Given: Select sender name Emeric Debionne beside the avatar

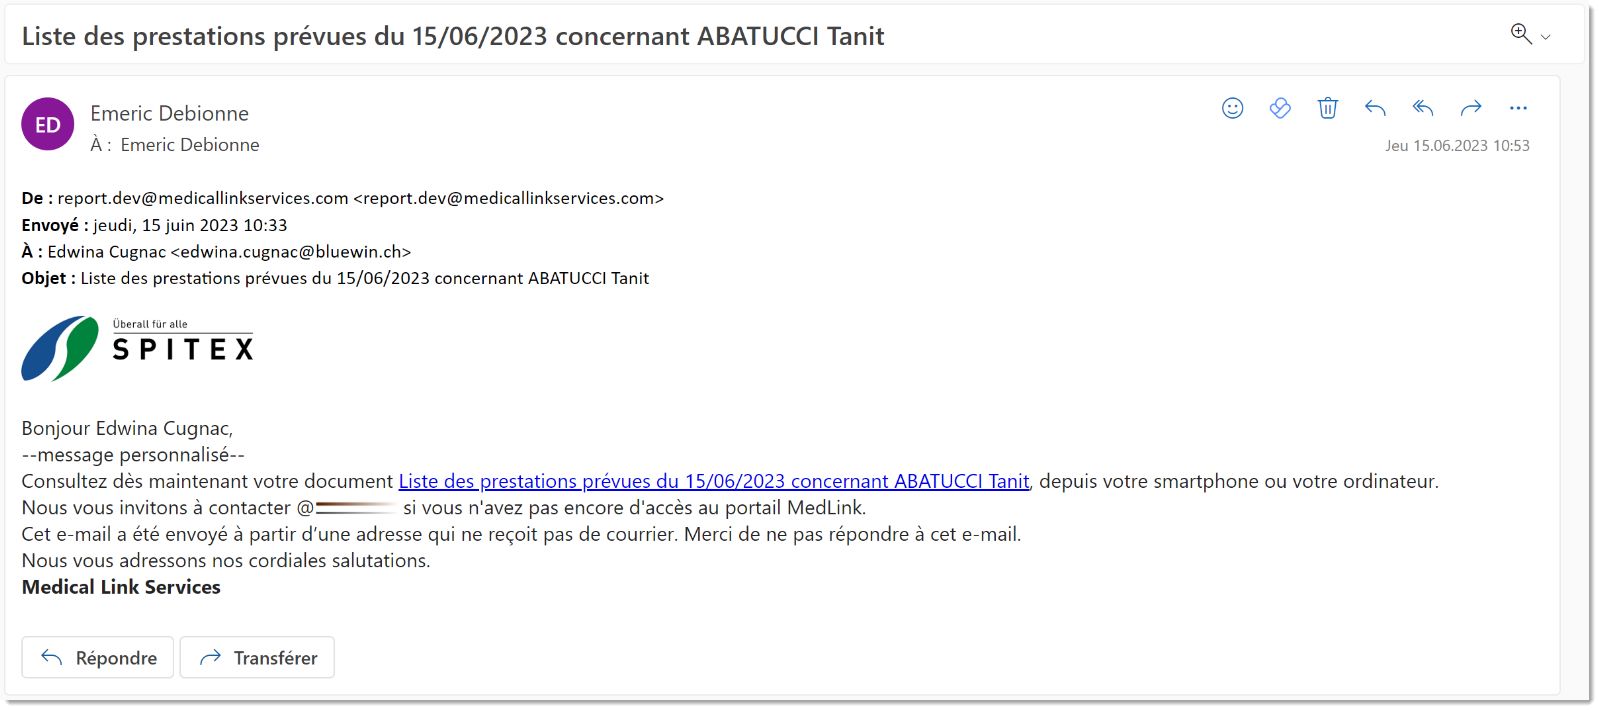Looking at the screenshot, I should [x=169, y=113].
